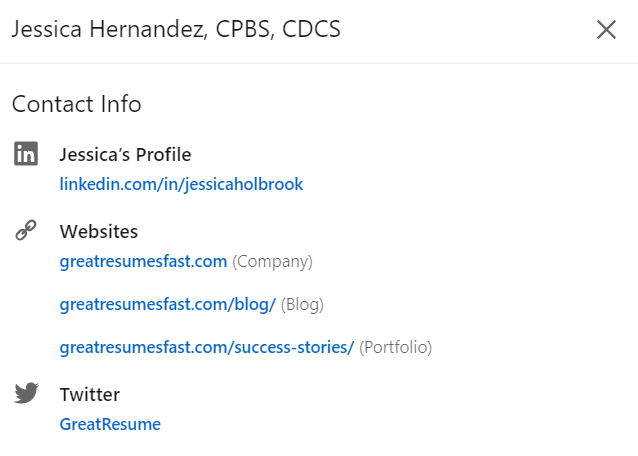The height and width of the screenshot is (456, 638).
Task: Visit the greatresumesfast.com/blog/ link
Action: 168,304
